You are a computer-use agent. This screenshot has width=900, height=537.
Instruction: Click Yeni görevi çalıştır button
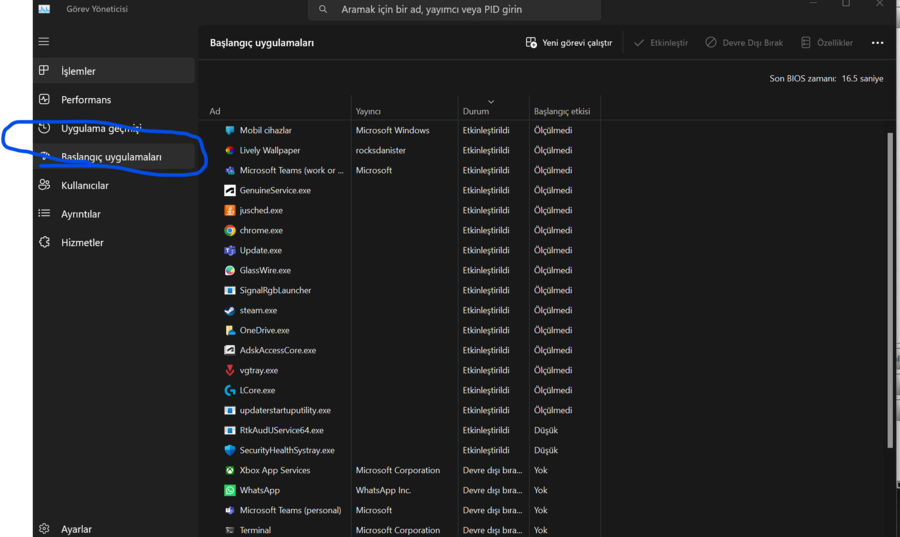click(x=568, y=43)
